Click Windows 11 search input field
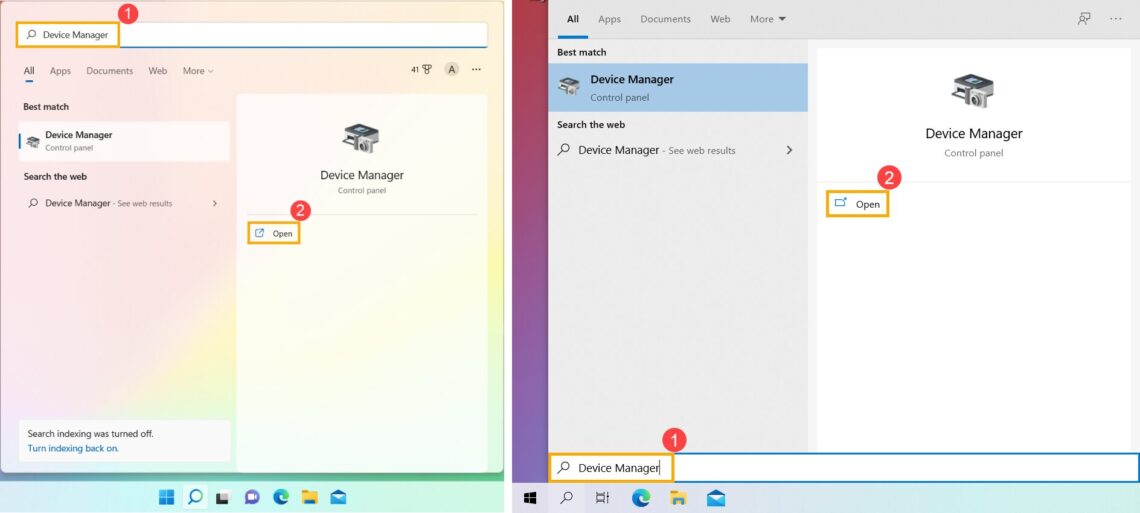1140x513 pixels. [252, 35]
